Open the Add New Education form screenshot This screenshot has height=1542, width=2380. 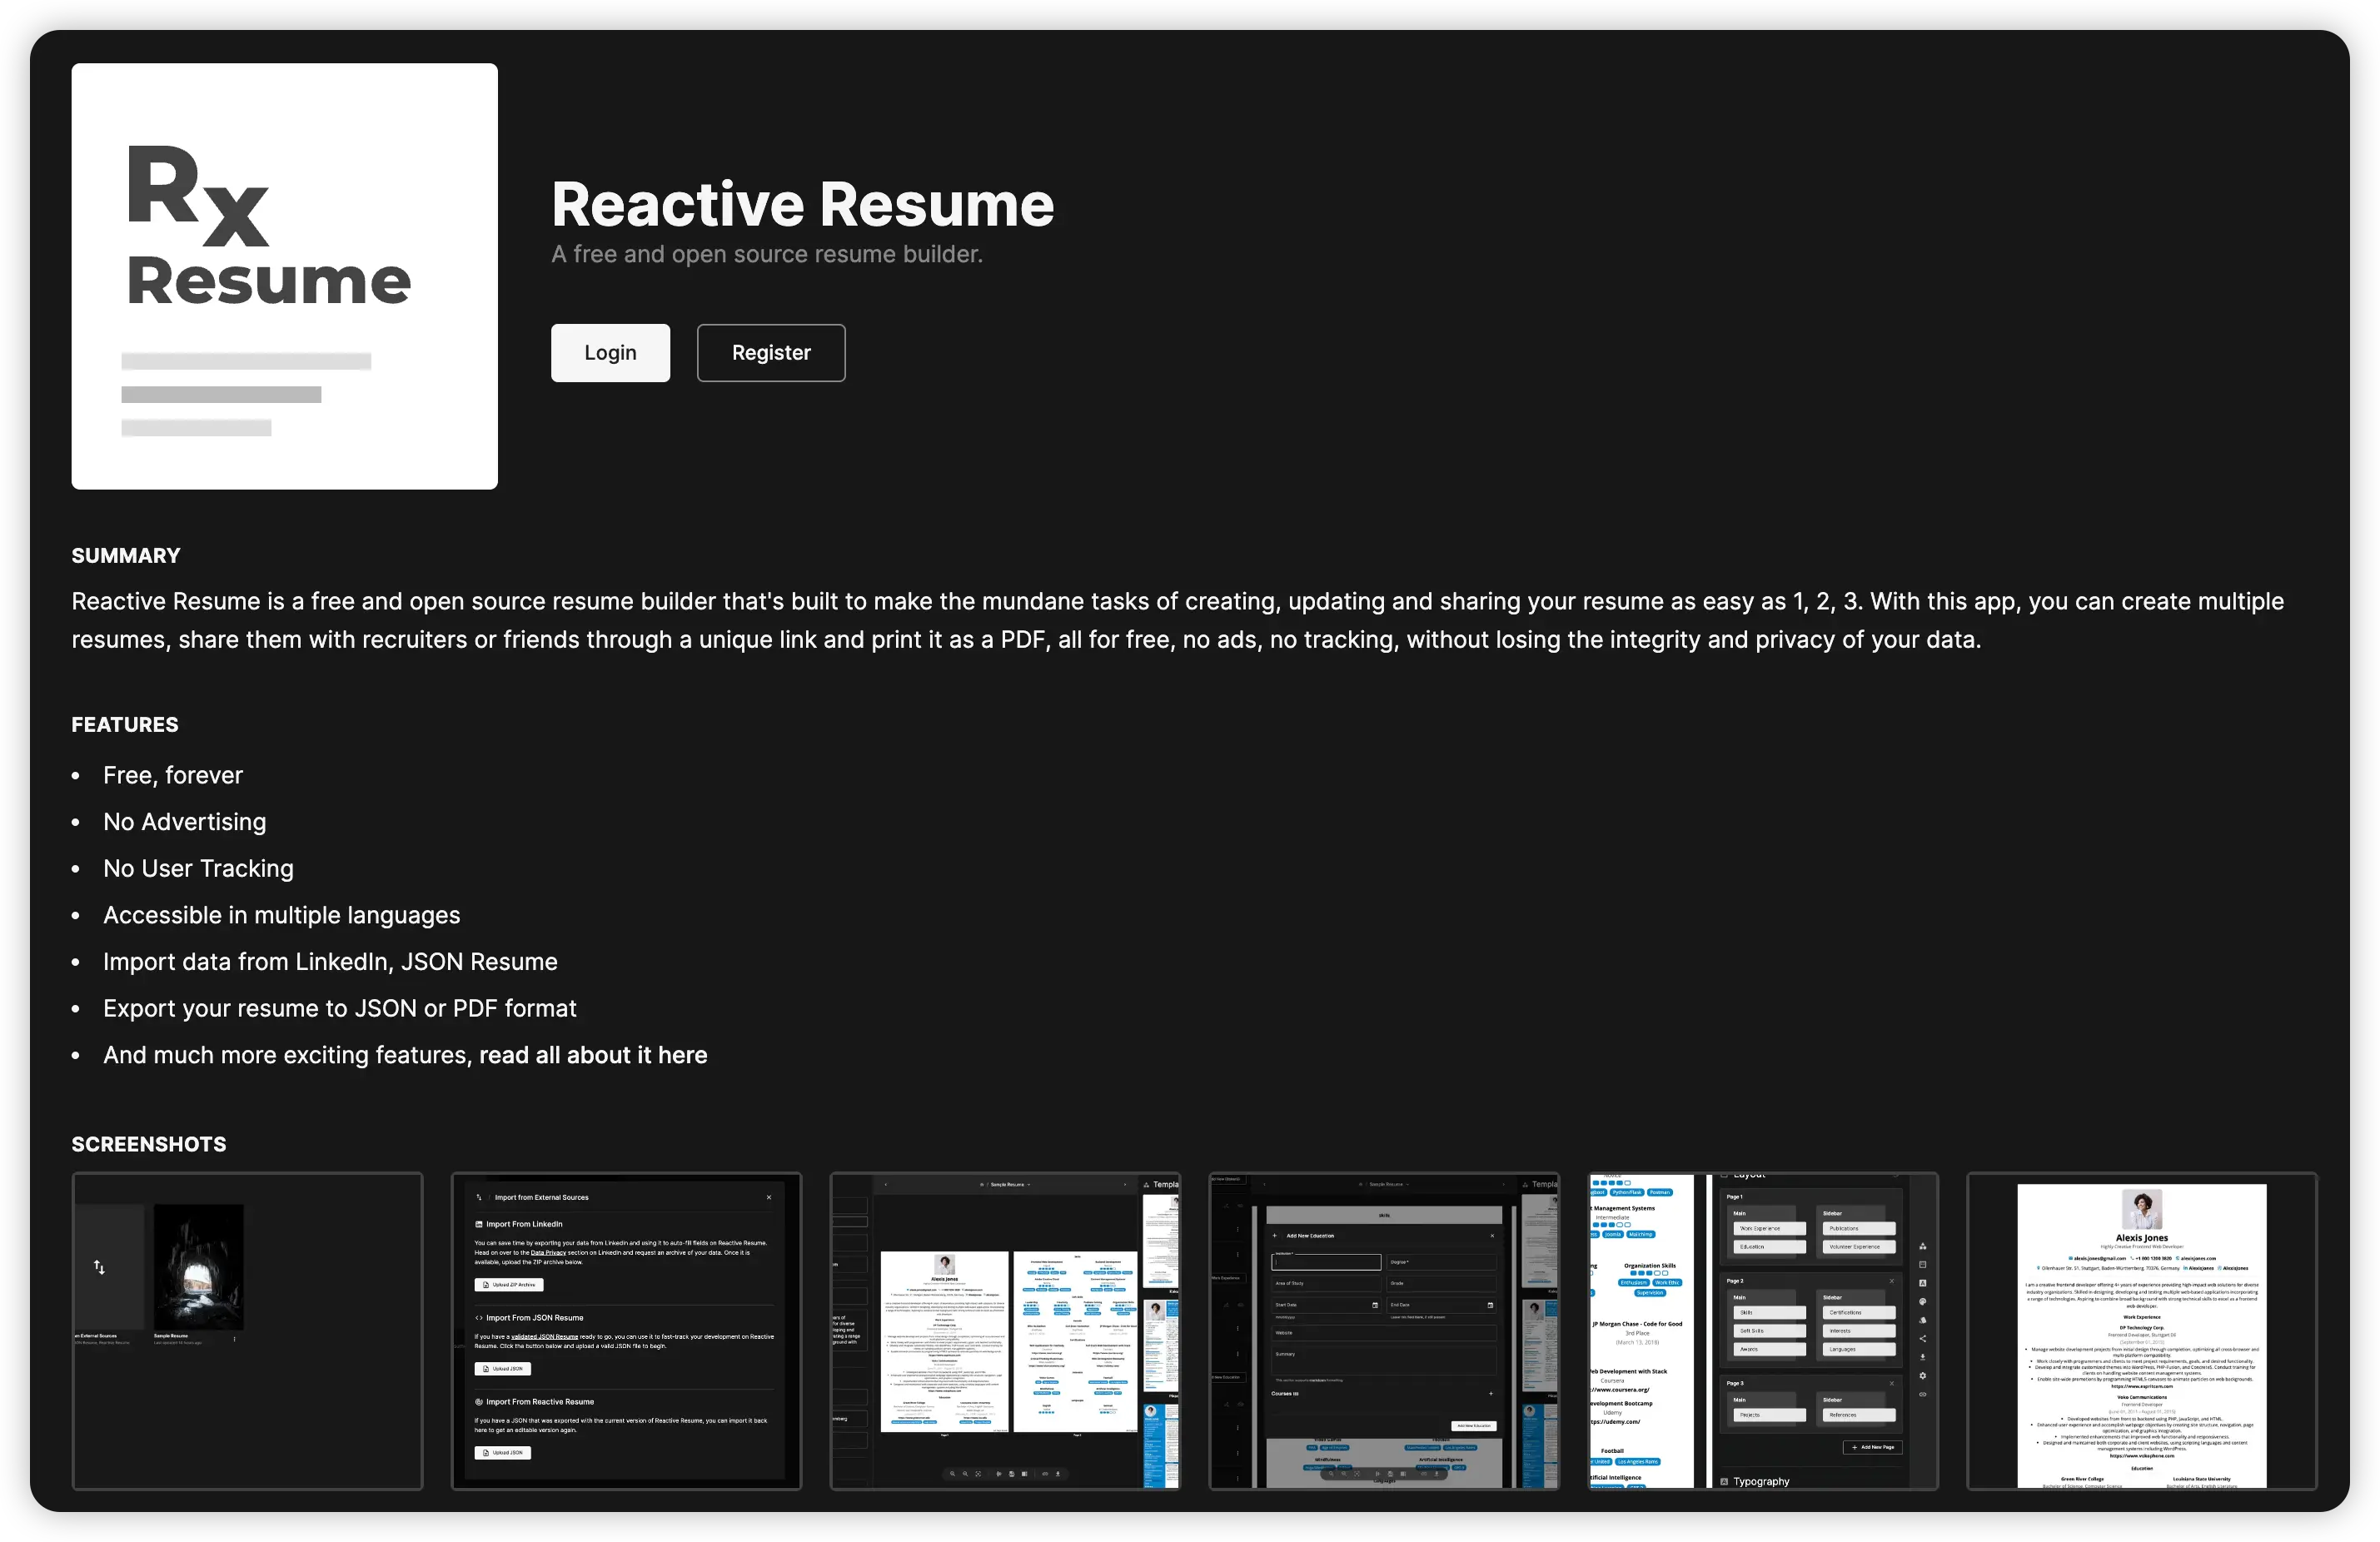(x=1384, y=1330)
